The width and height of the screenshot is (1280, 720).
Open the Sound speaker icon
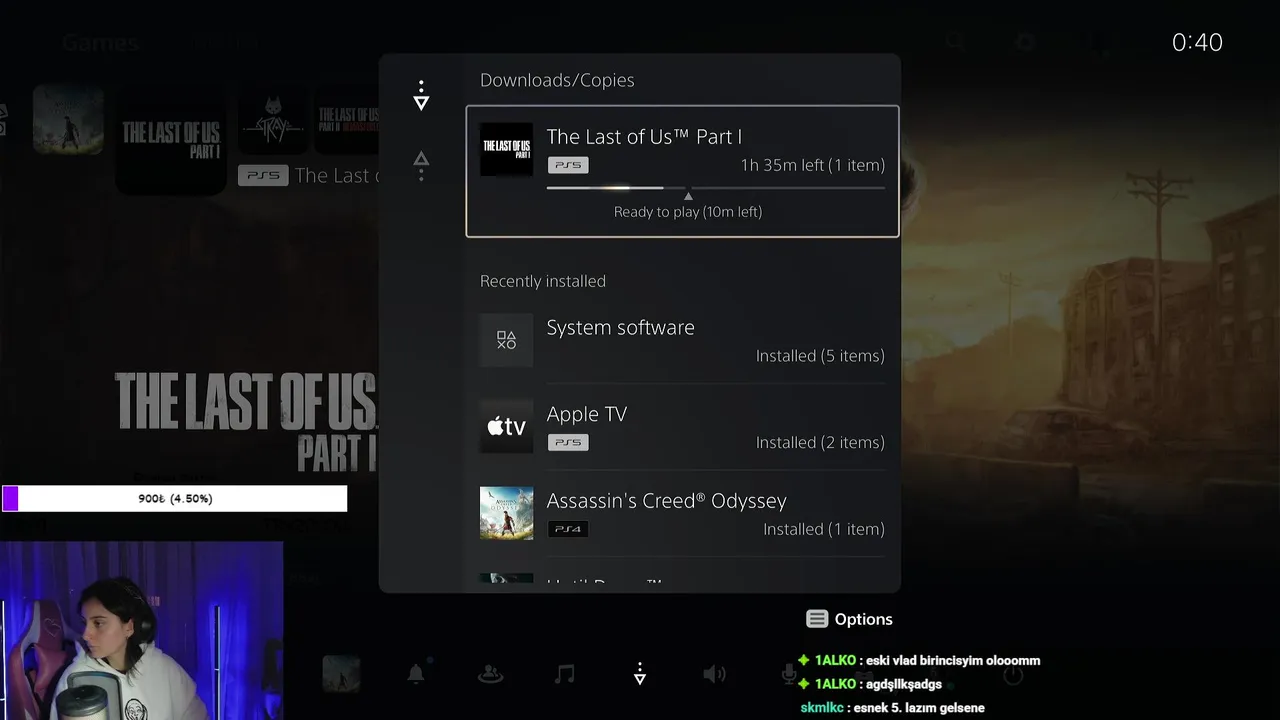[714, 674]
